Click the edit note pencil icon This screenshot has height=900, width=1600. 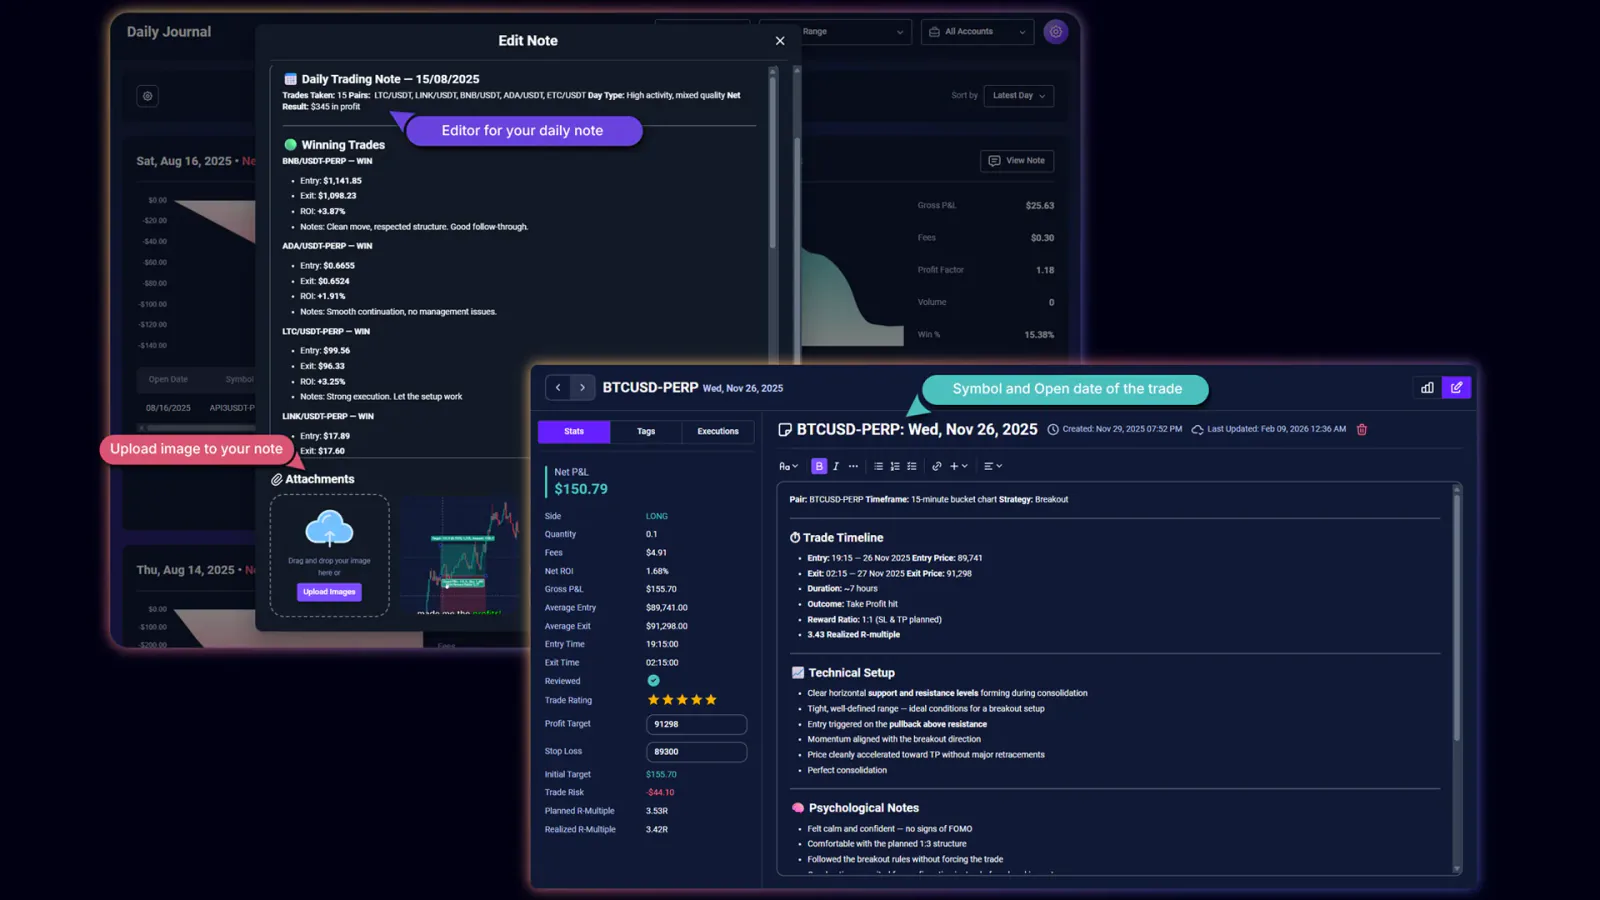click(x=1456, y=387)
